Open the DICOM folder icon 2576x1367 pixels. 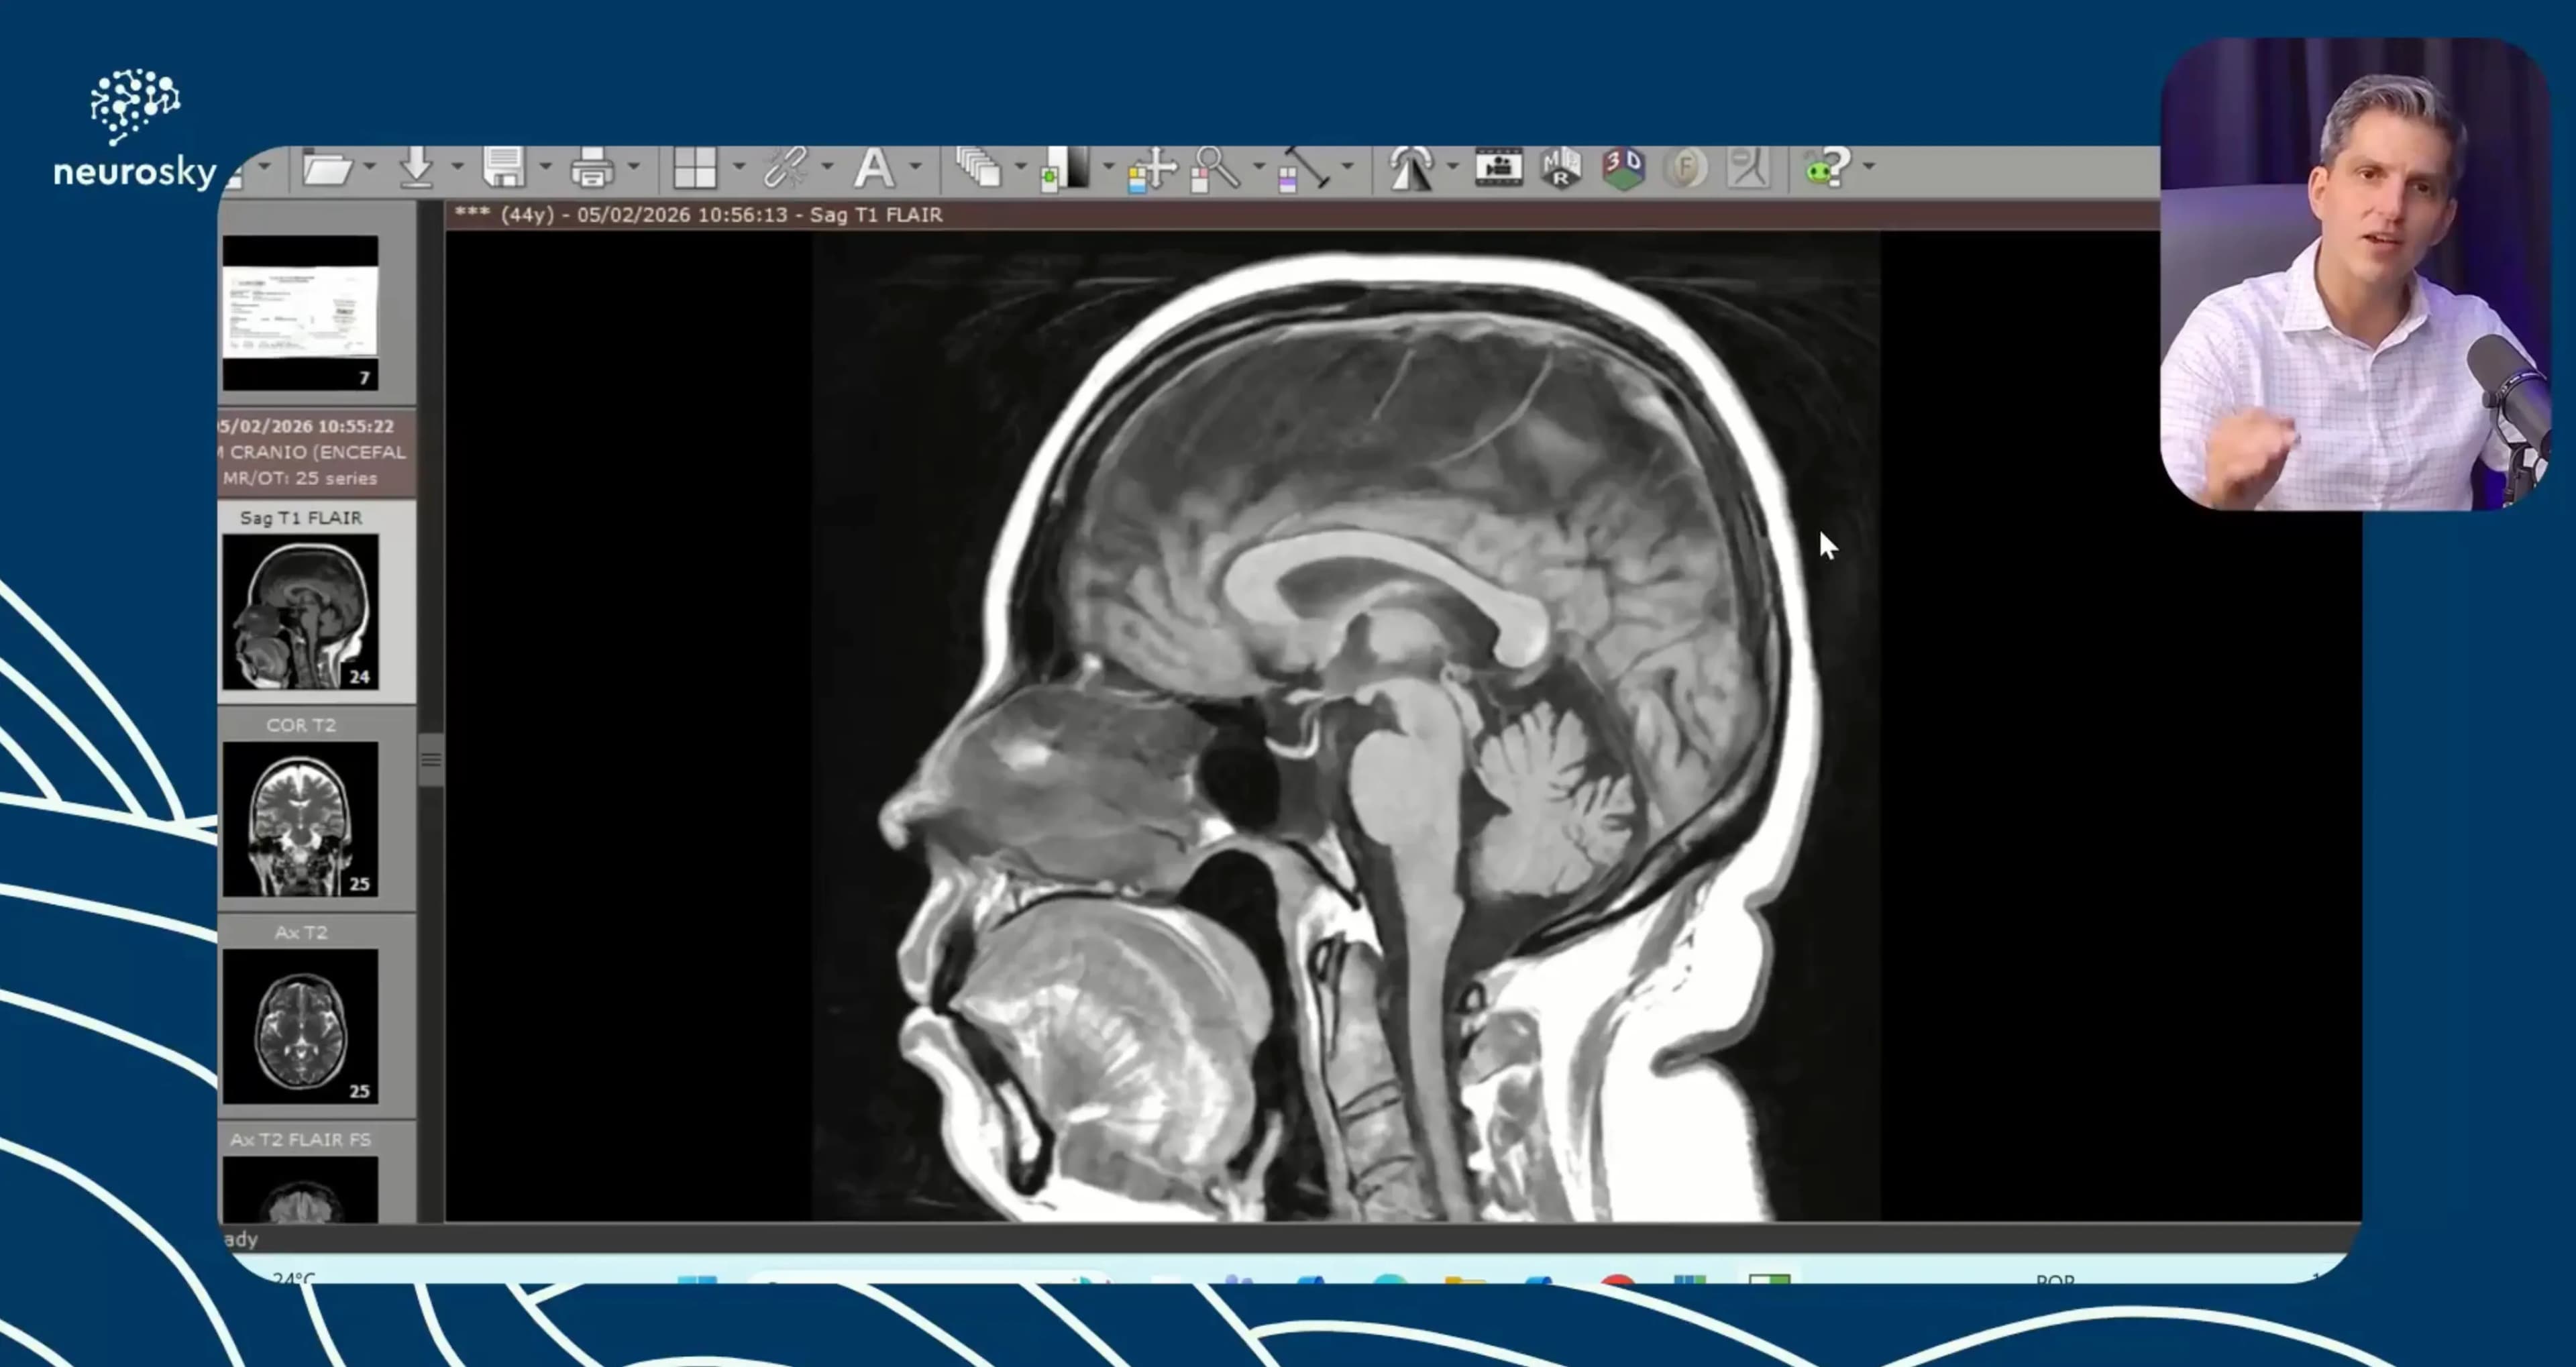[326, 168]
